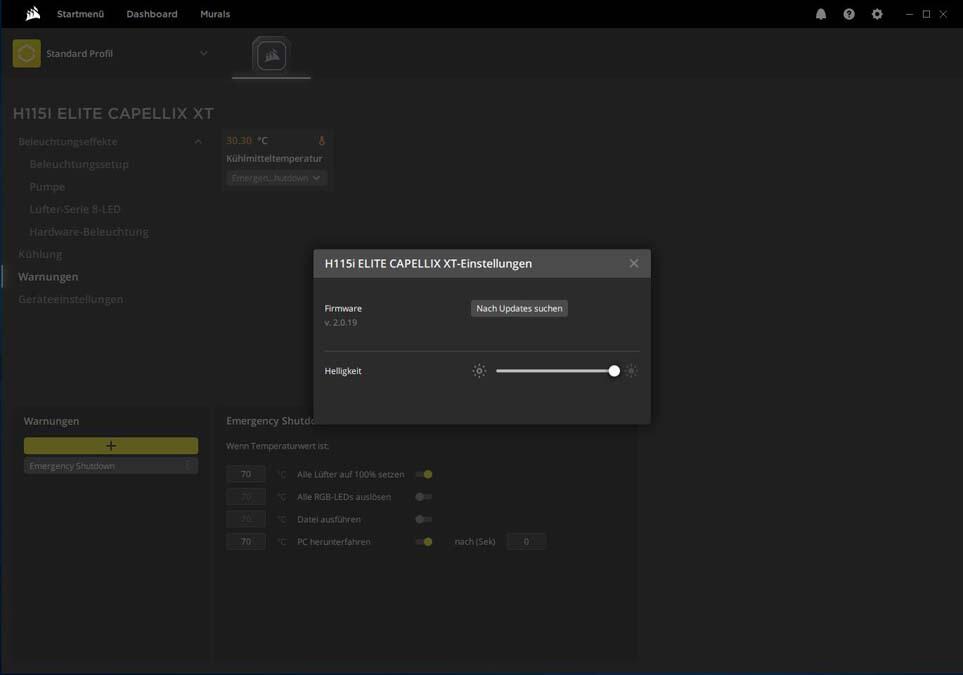Screen dimensions: 963x675
Task: Click the H115I ELITE CAPELLIX XT heading
Action: pyautogui.click(x=114, y=114)
